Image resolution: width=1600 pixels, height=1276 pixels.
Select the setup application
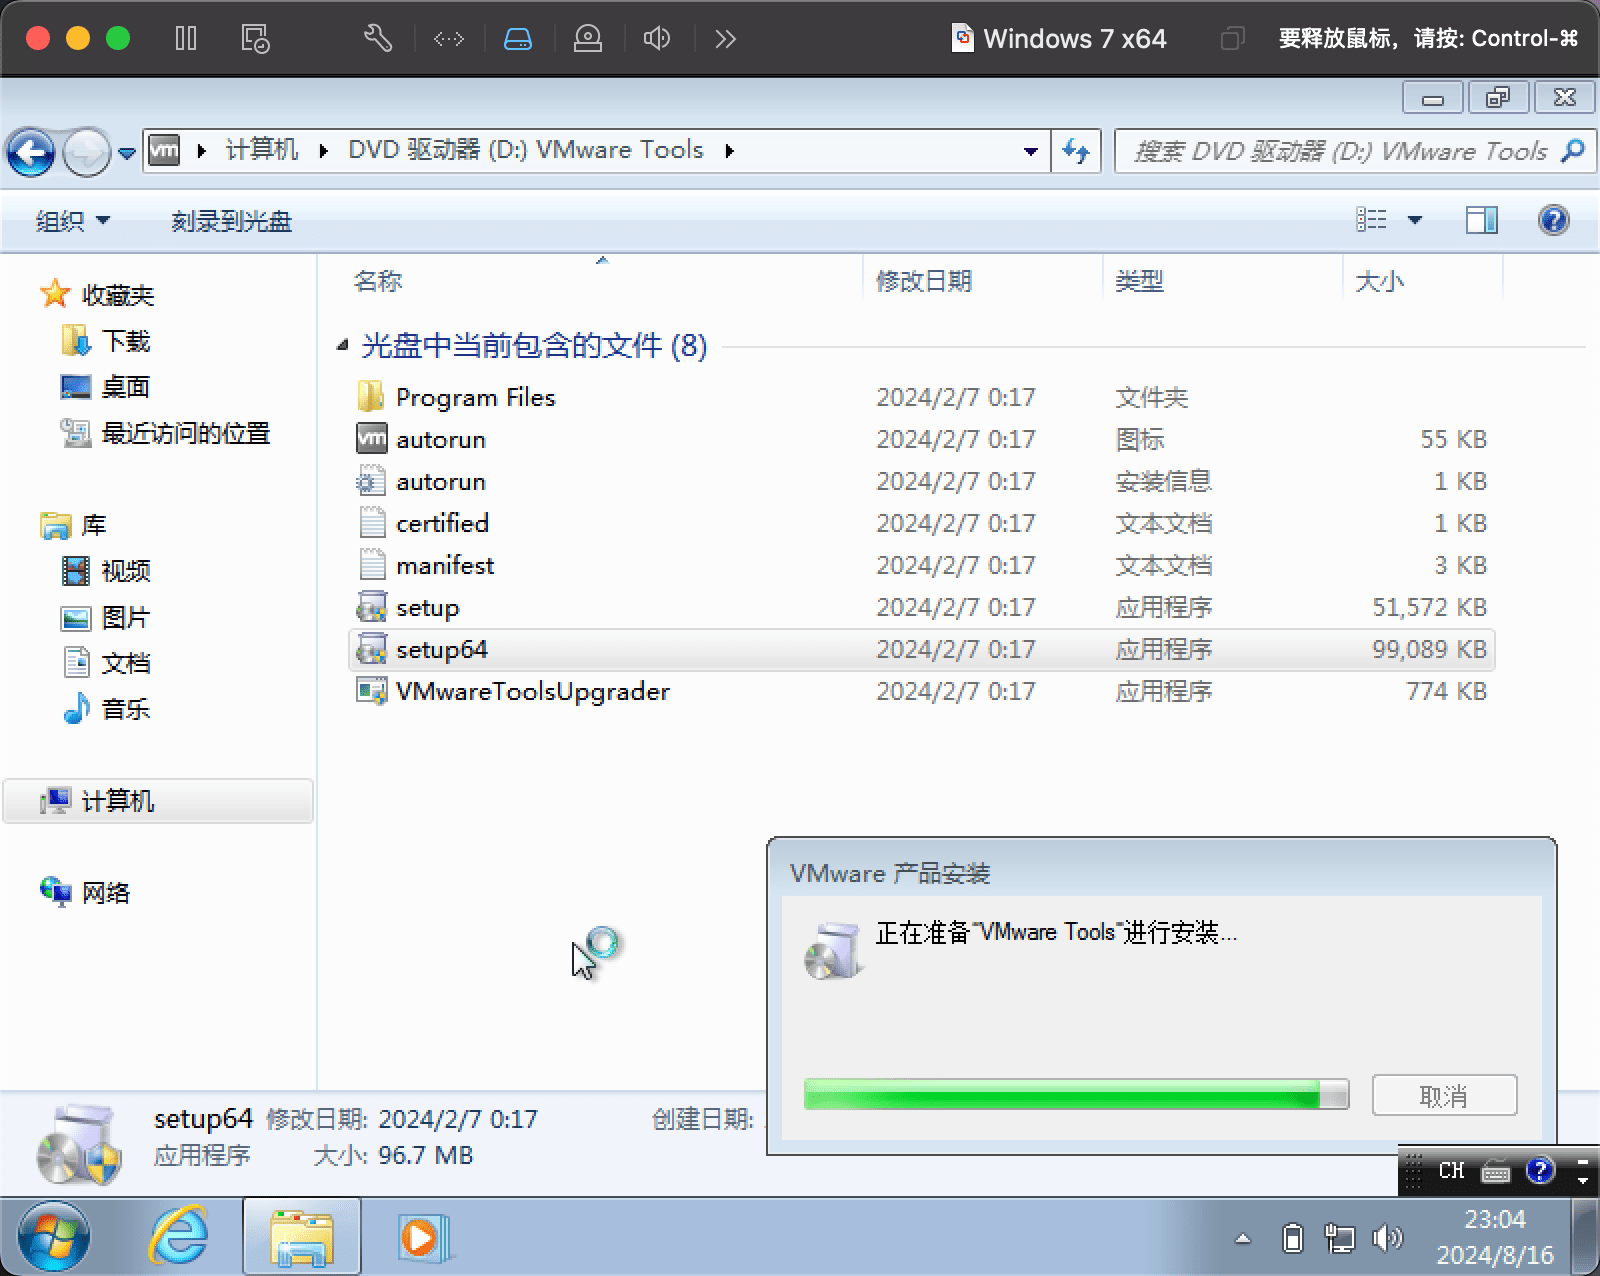pyautogui.click(x=408, y=608)
